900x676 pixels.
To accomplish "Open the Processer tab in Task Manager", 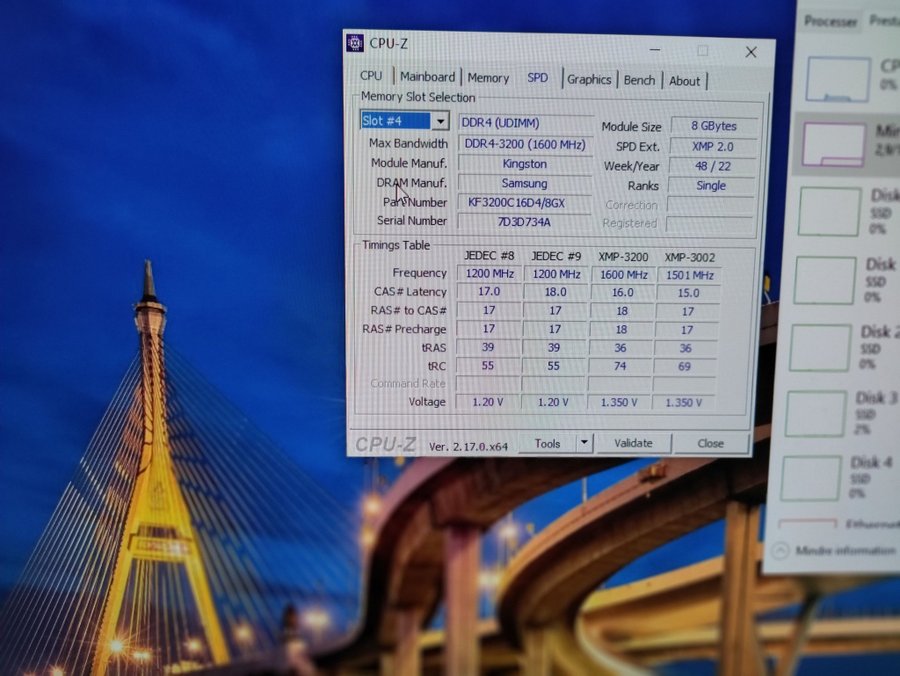I will (x=830, y=21).
